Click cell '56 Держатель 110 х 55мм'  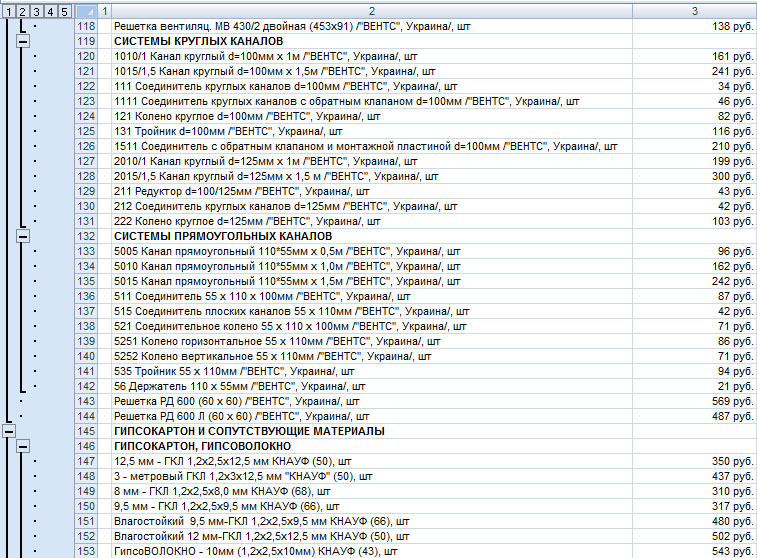372,386
